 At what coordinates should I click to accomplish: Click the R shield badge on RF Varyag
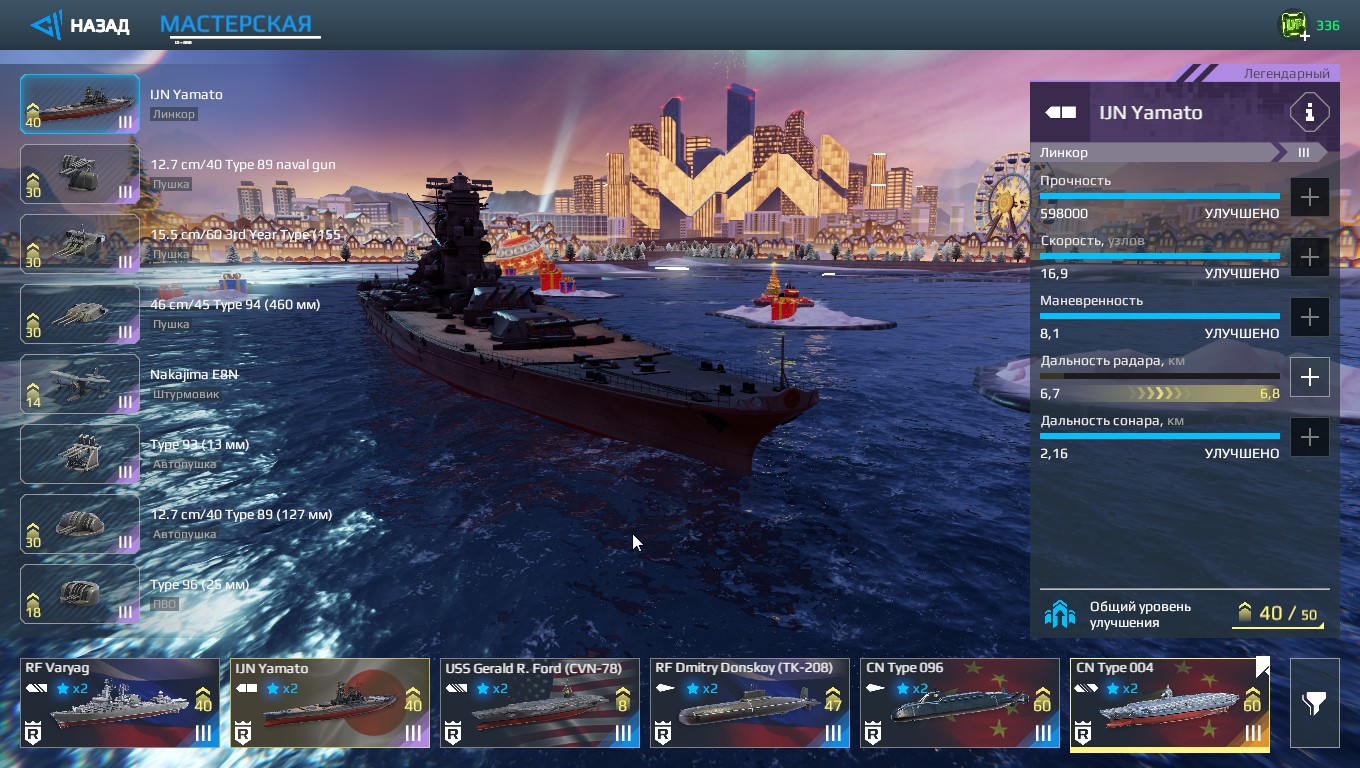point(33,734)
